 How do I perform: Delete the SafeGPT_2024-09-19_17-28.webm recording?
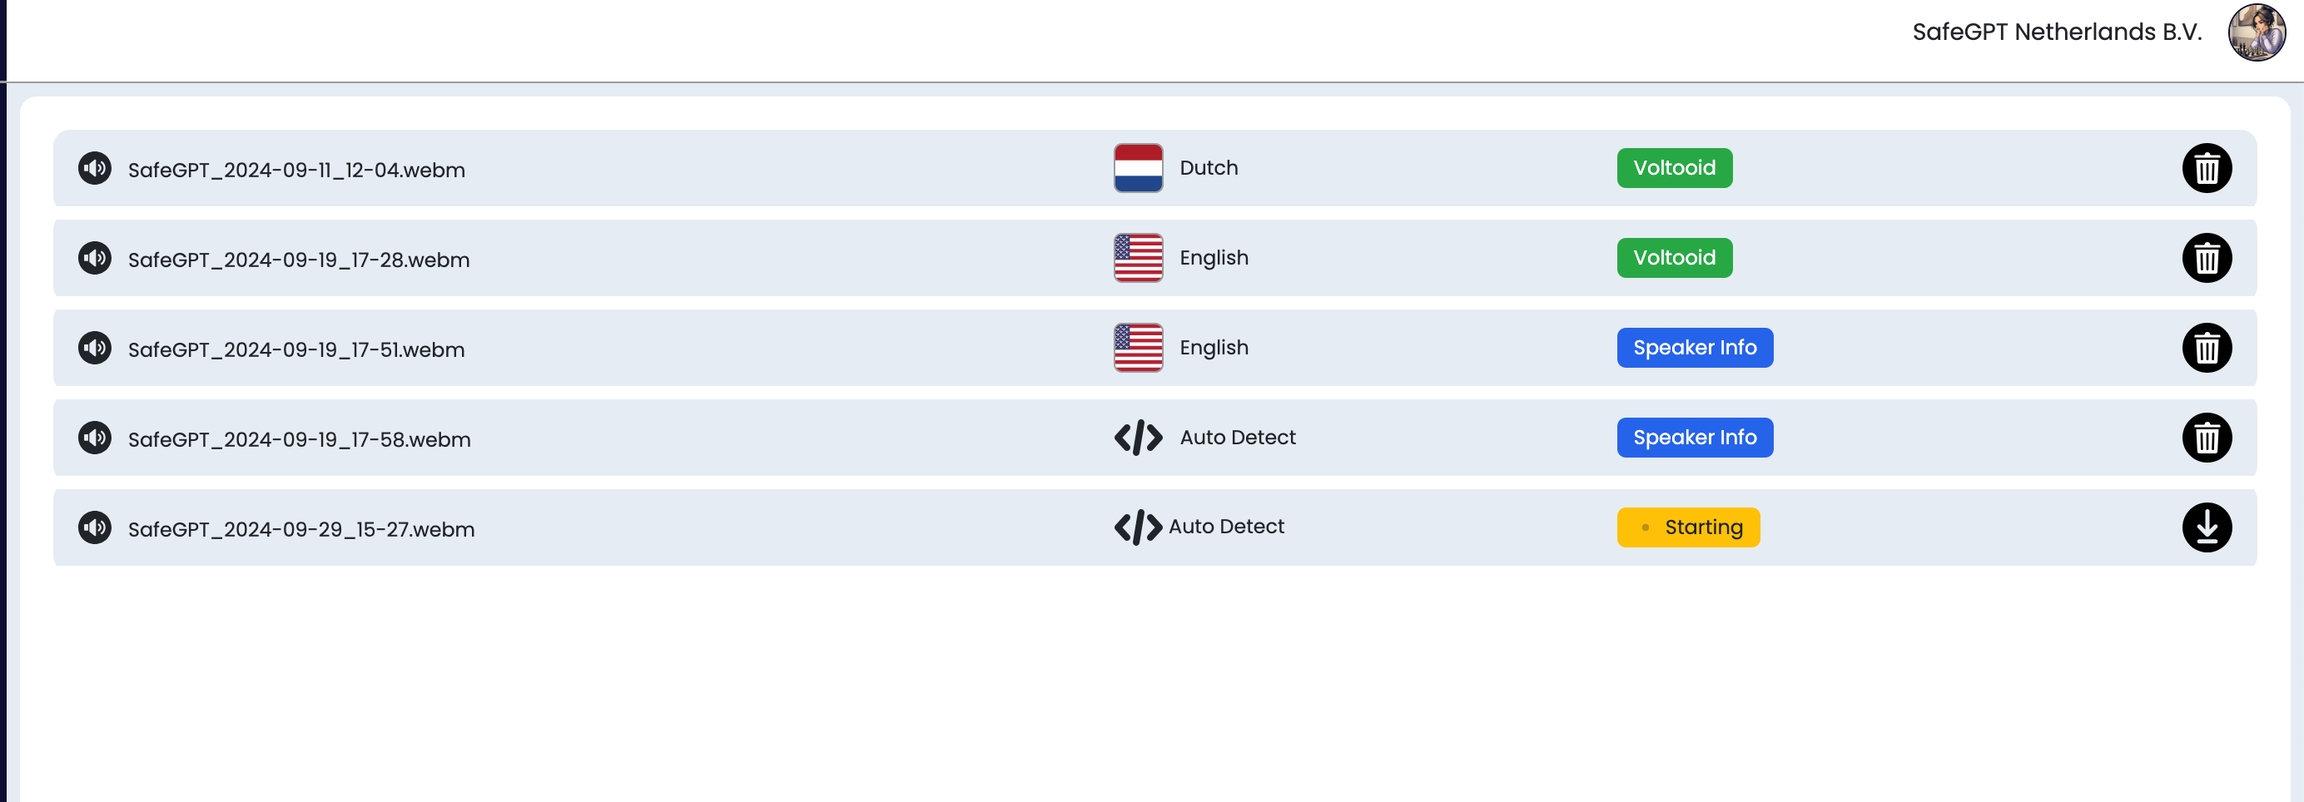2206,258
